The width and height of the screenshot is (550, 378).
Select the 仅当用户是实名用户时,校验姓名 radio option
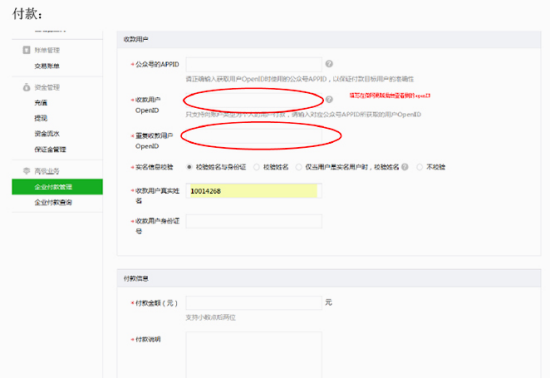(299, 167)
